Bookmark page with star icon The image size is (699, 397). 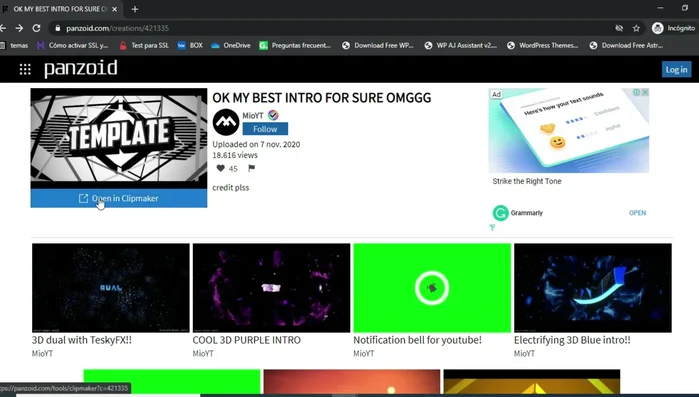click(636, 28)
